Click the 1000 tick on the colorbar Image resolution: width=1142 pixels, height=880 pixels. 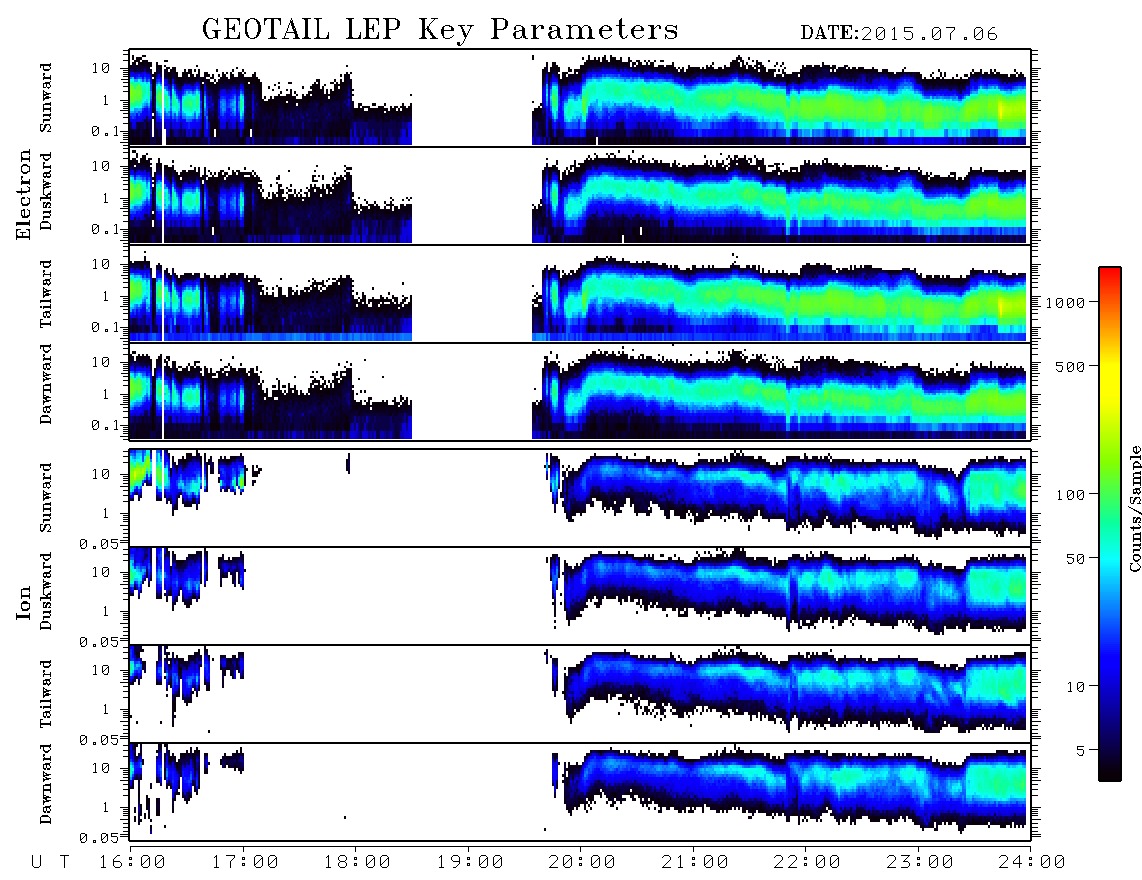tap(1066, 302)
